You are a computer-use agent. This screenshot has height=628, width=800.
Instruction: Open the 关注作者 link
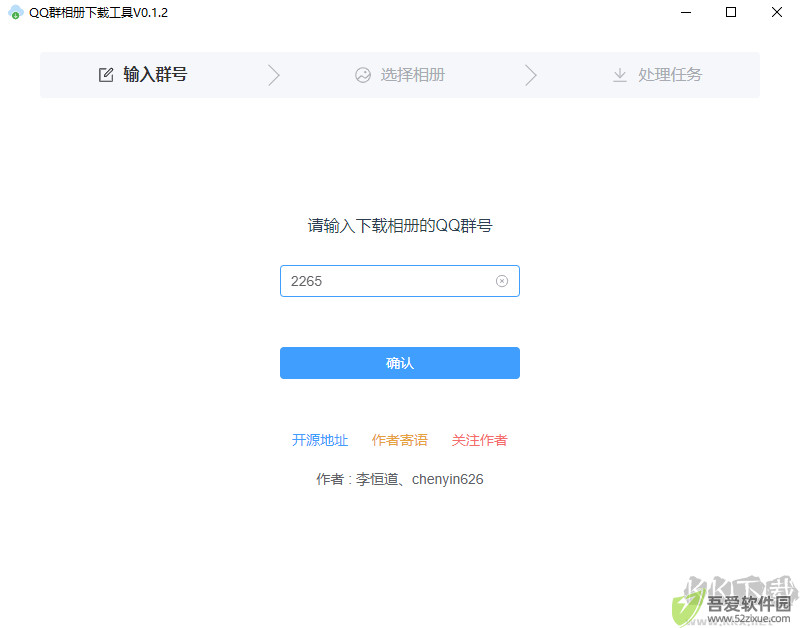pyautogui.click(x=480, y=440)
